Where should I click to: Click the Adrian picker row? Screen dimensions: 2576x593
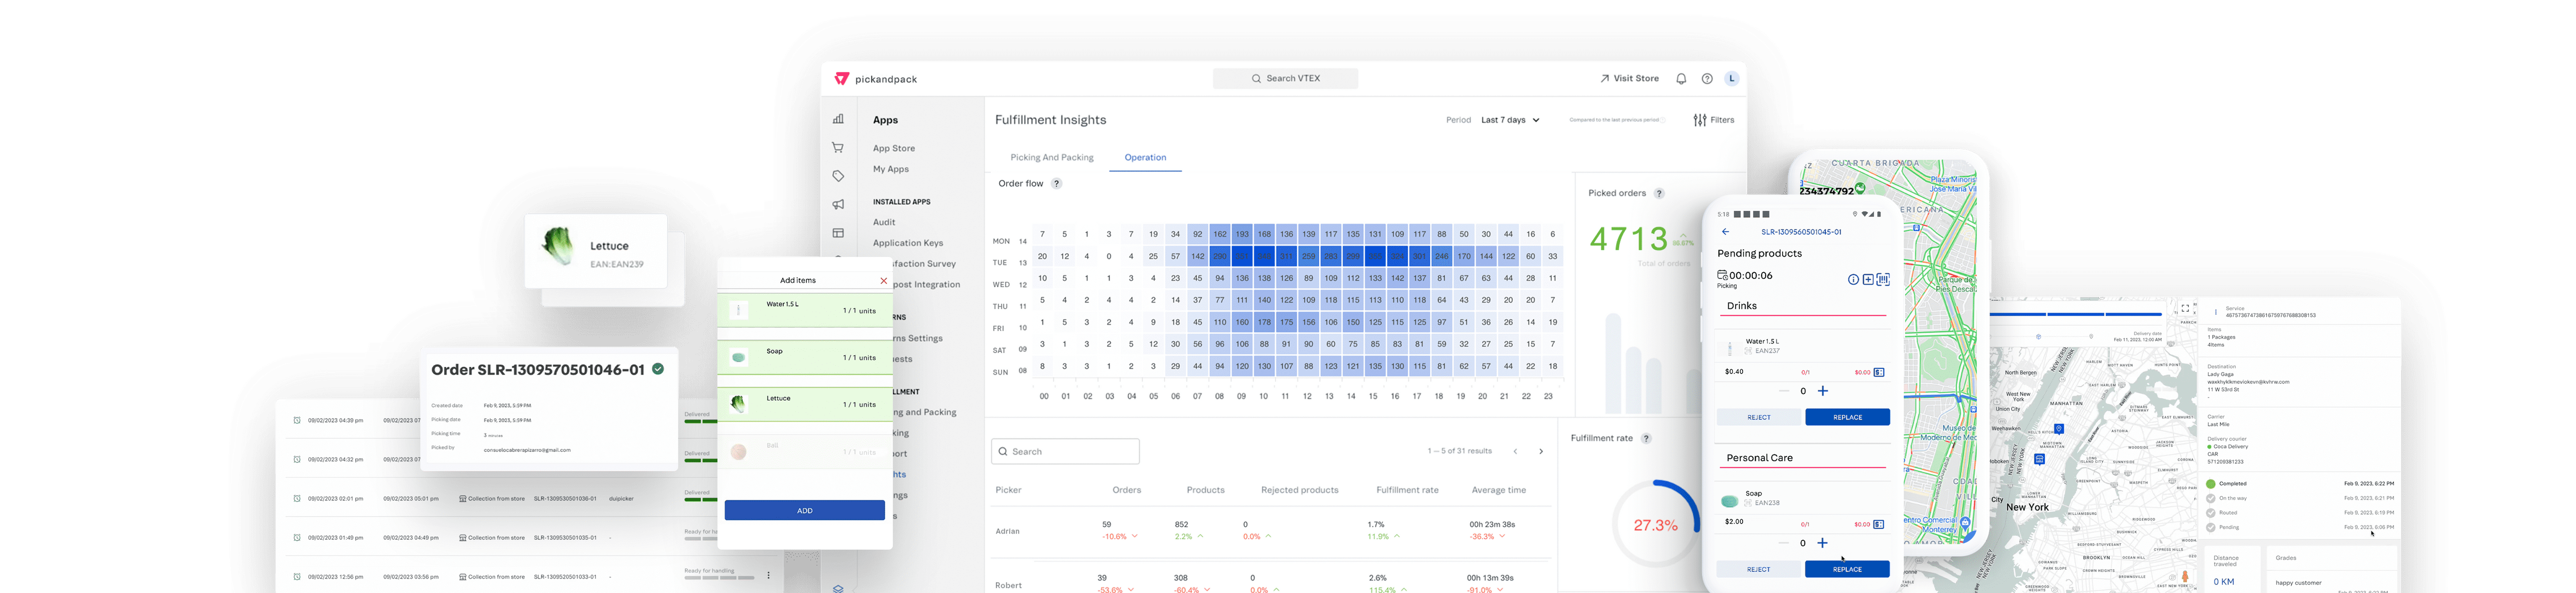coord(1271,531)
